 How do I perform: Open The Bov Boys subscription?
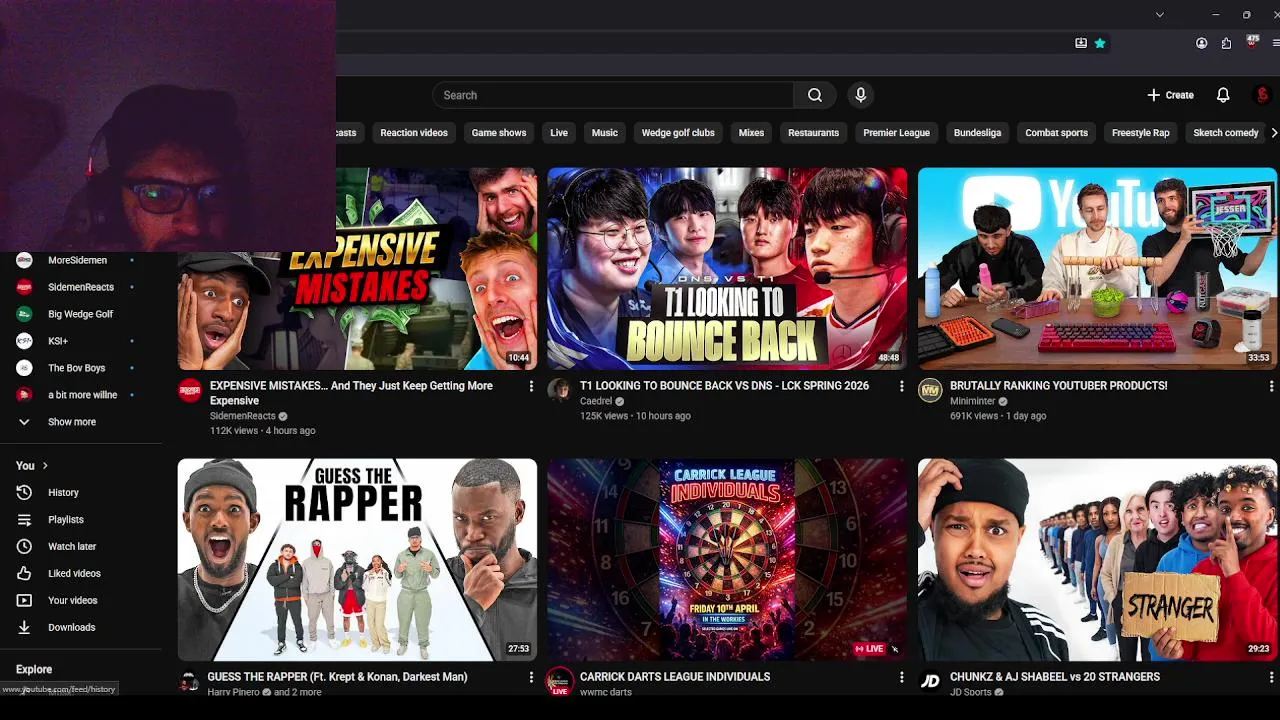(x=81, y=368)
